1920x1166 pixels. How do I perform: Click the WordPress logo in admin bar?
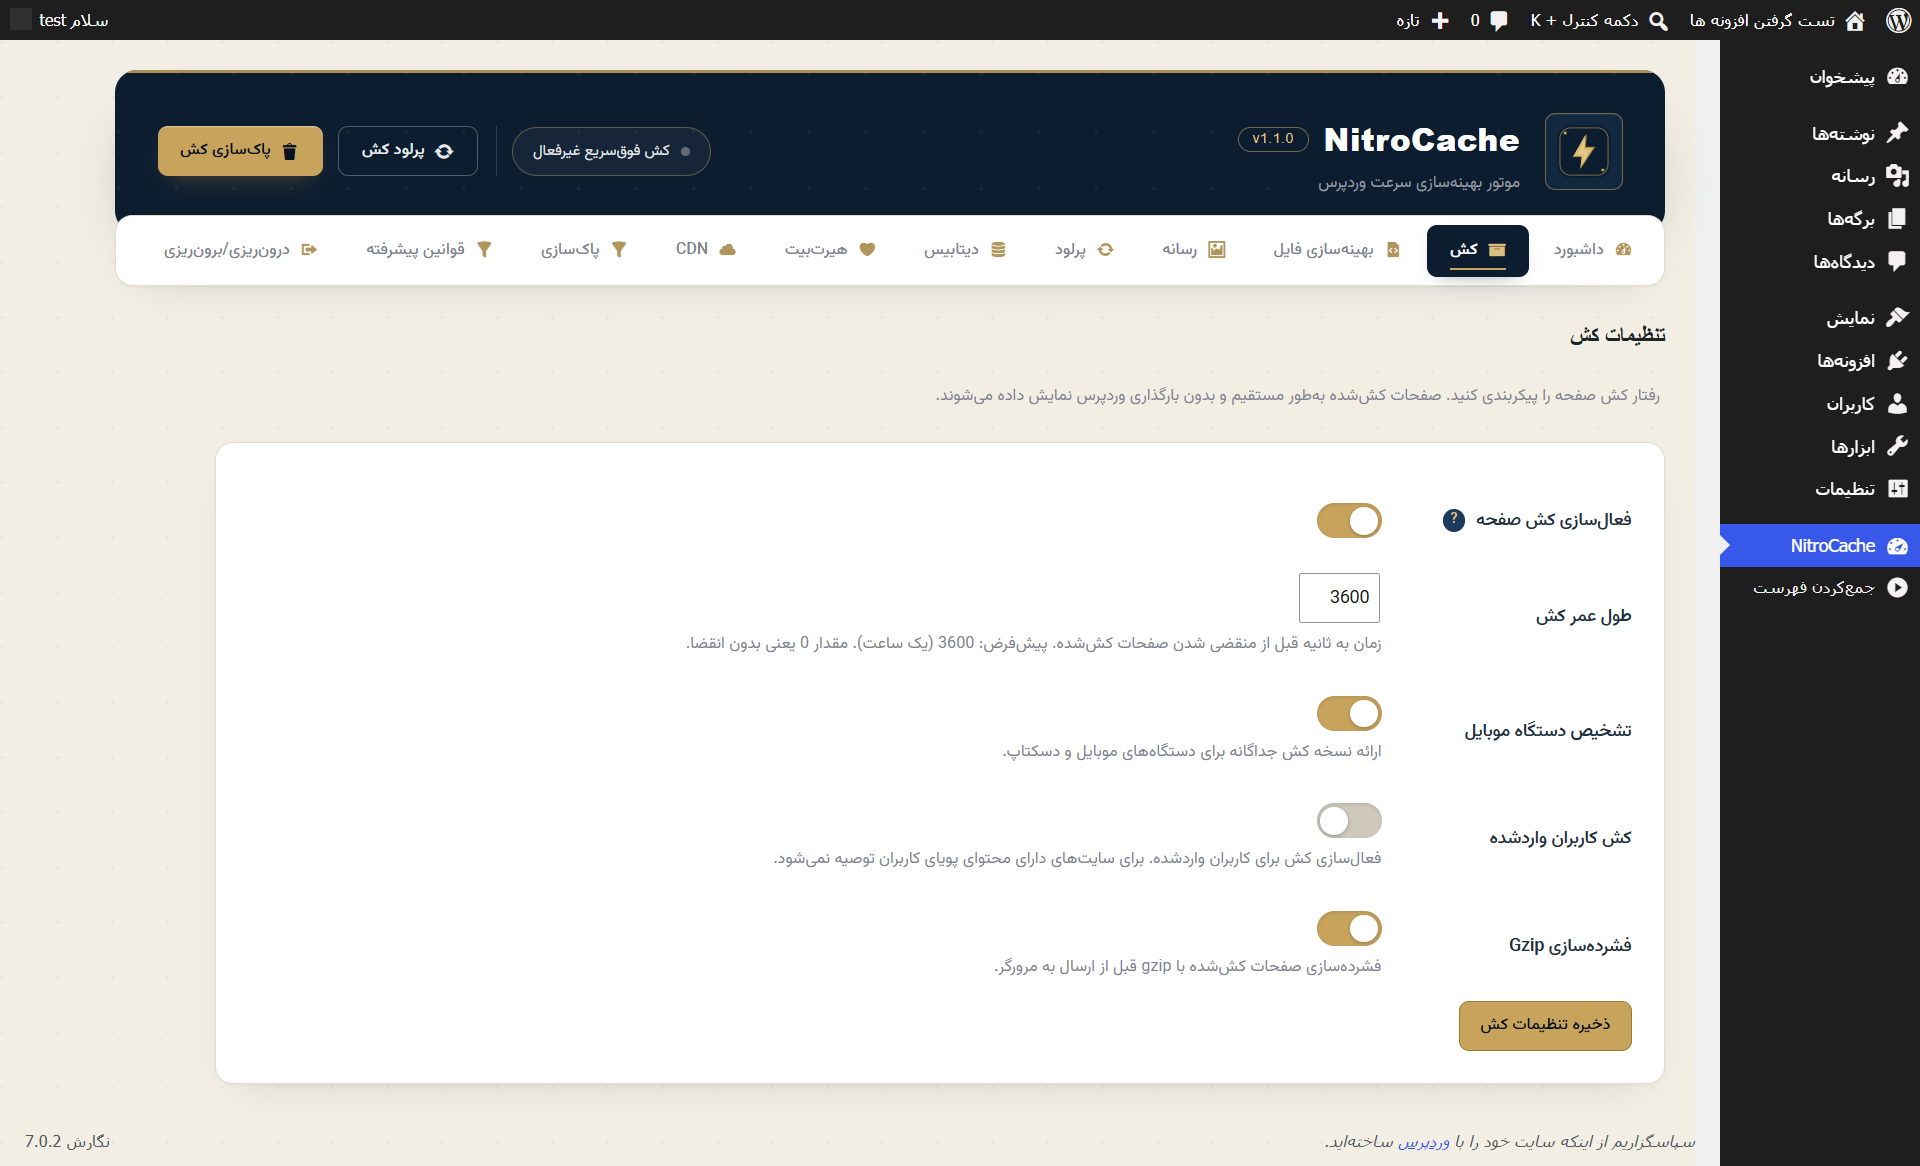tap(1898, 20)
